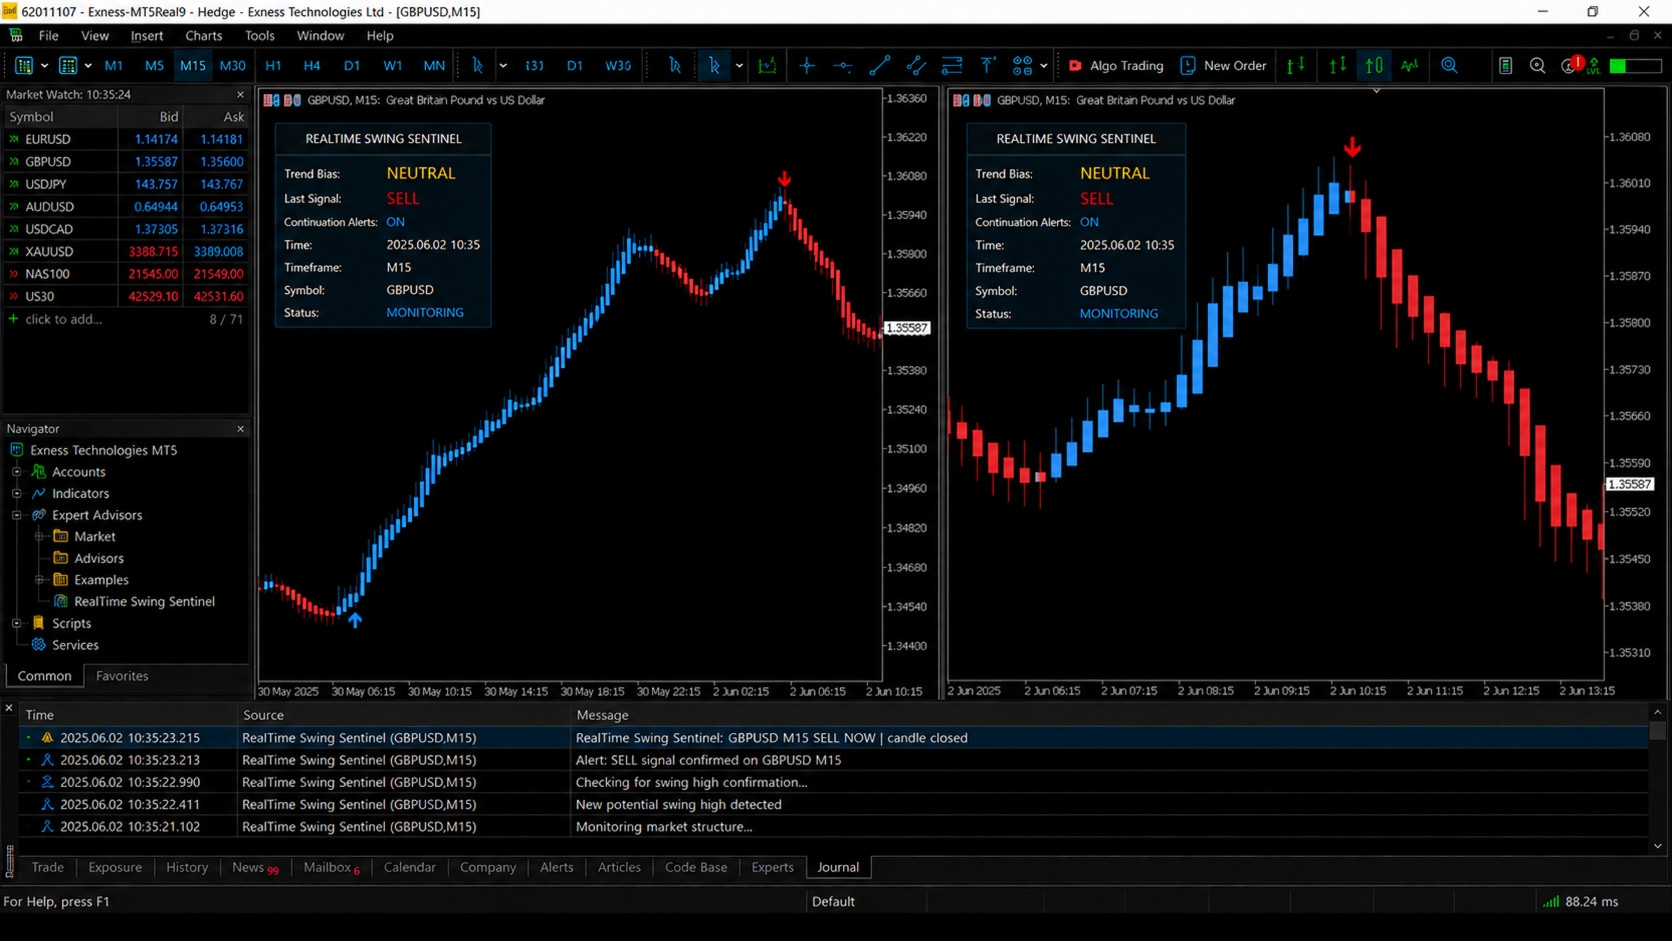Select XAUUSD row in Market Watch
This screenshot has width=1672, height=941.
tap(125, 251)
